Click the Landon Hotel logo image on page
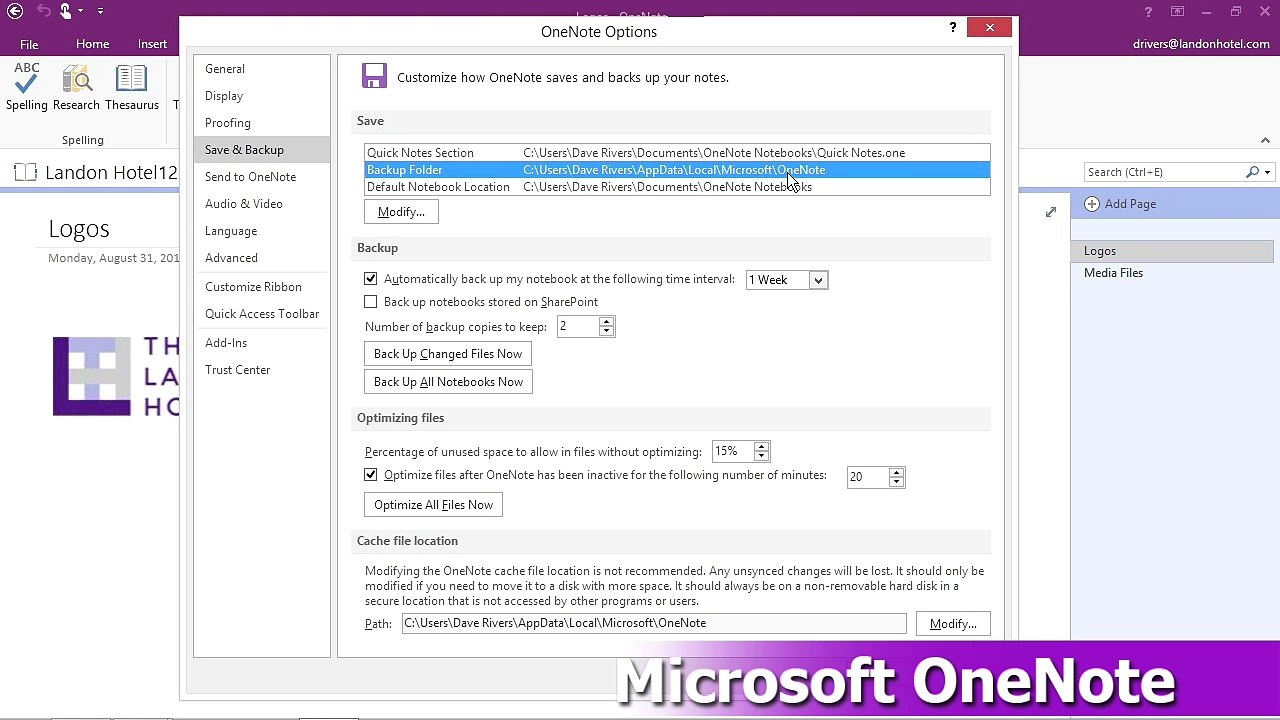1280x720 pixels. coord(116,376)
